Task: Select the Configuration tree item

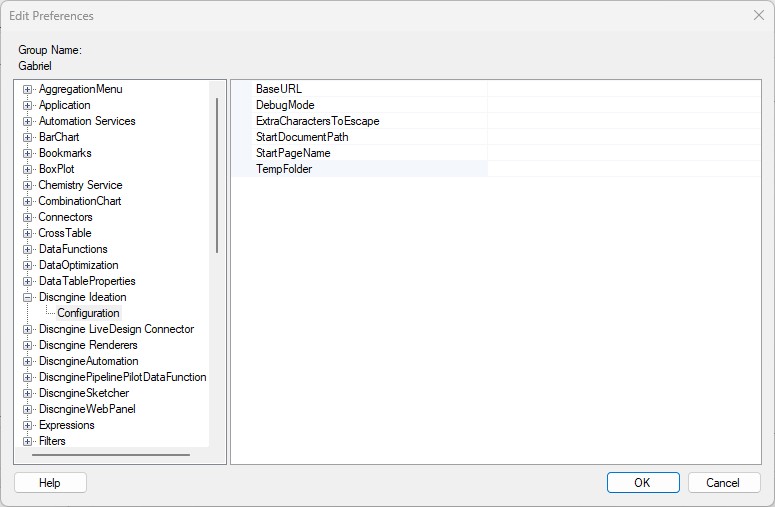Action: click(x=88, y=313)
